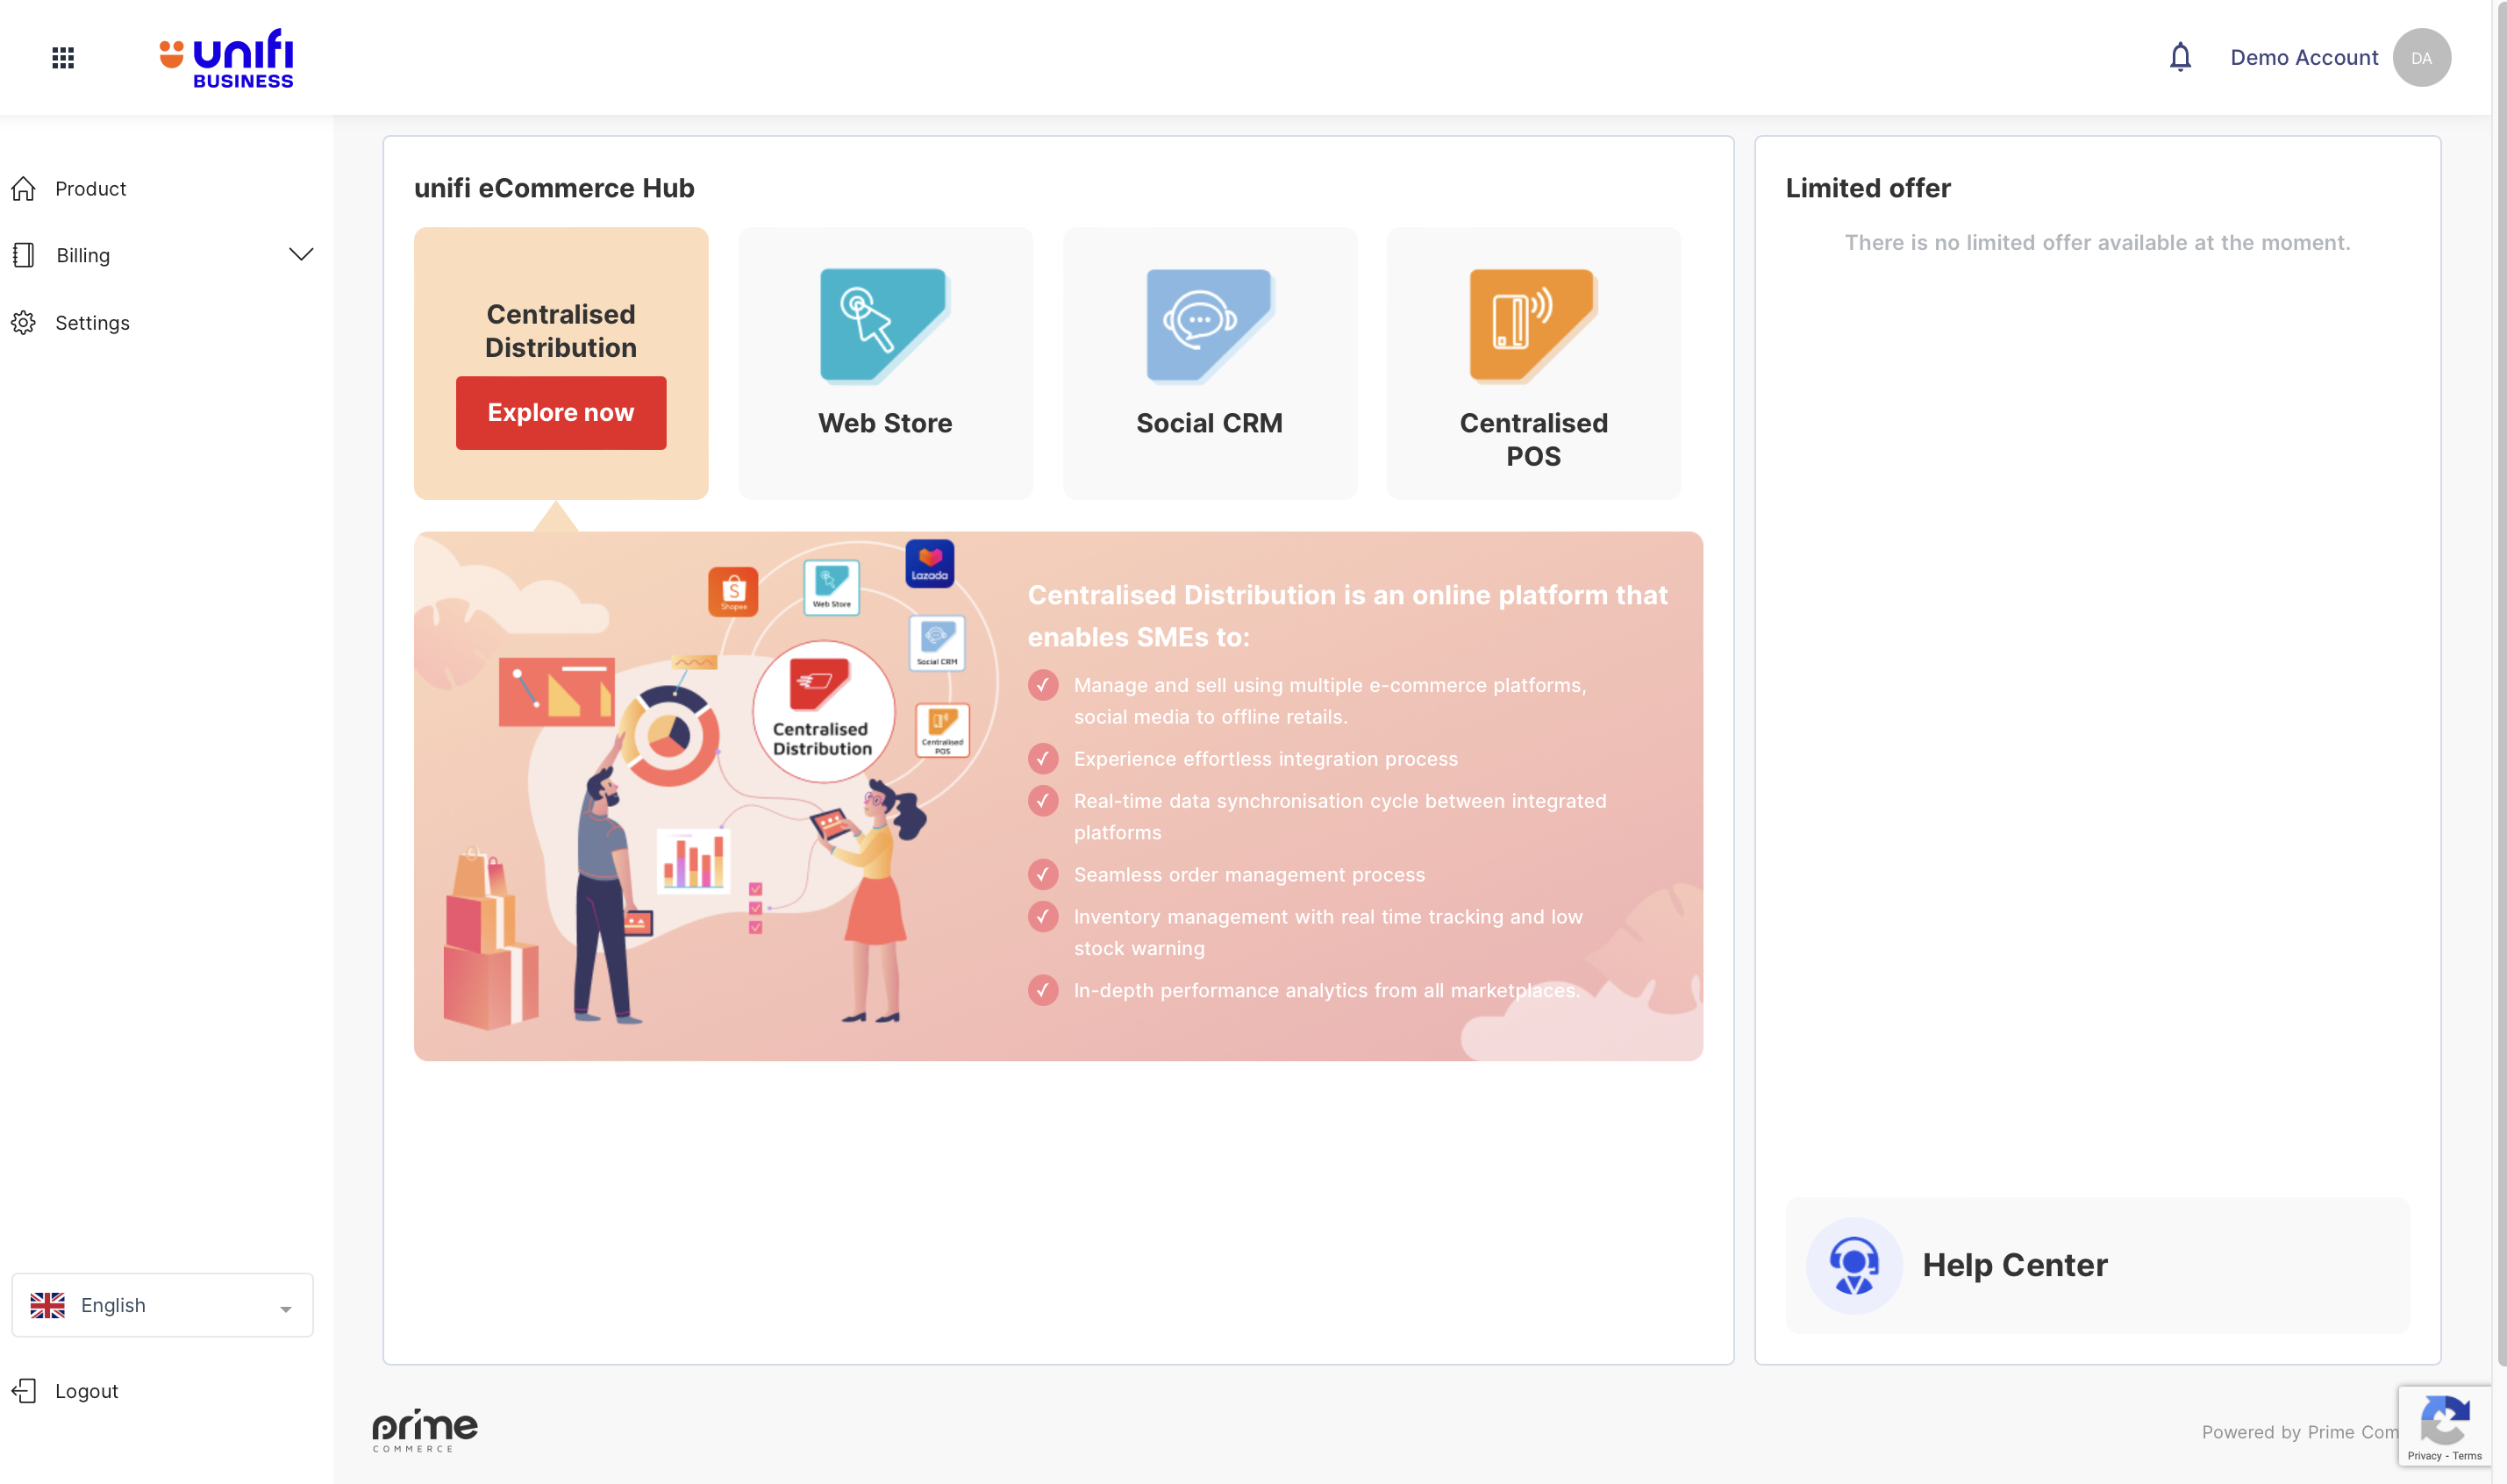This screenshot has height=1484, width=2507.
Task: Select the Web Store icon tile
Action: [x=884, y=325]
